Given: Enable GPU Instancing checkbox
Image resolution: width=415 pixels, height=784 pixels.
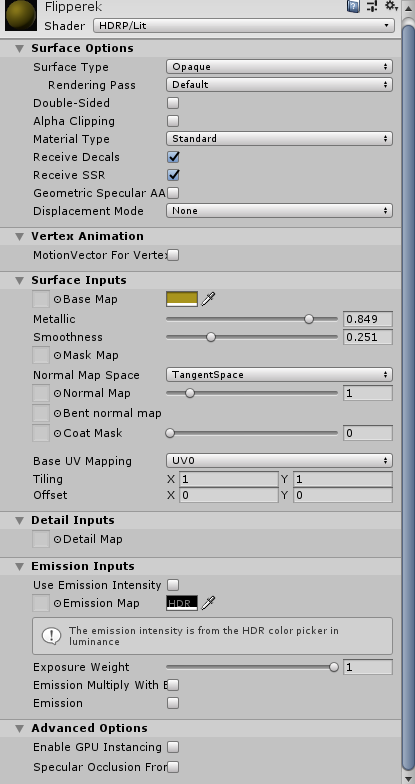Looking at the screenshot, I should pyautogui.click(x=173, y=747).
